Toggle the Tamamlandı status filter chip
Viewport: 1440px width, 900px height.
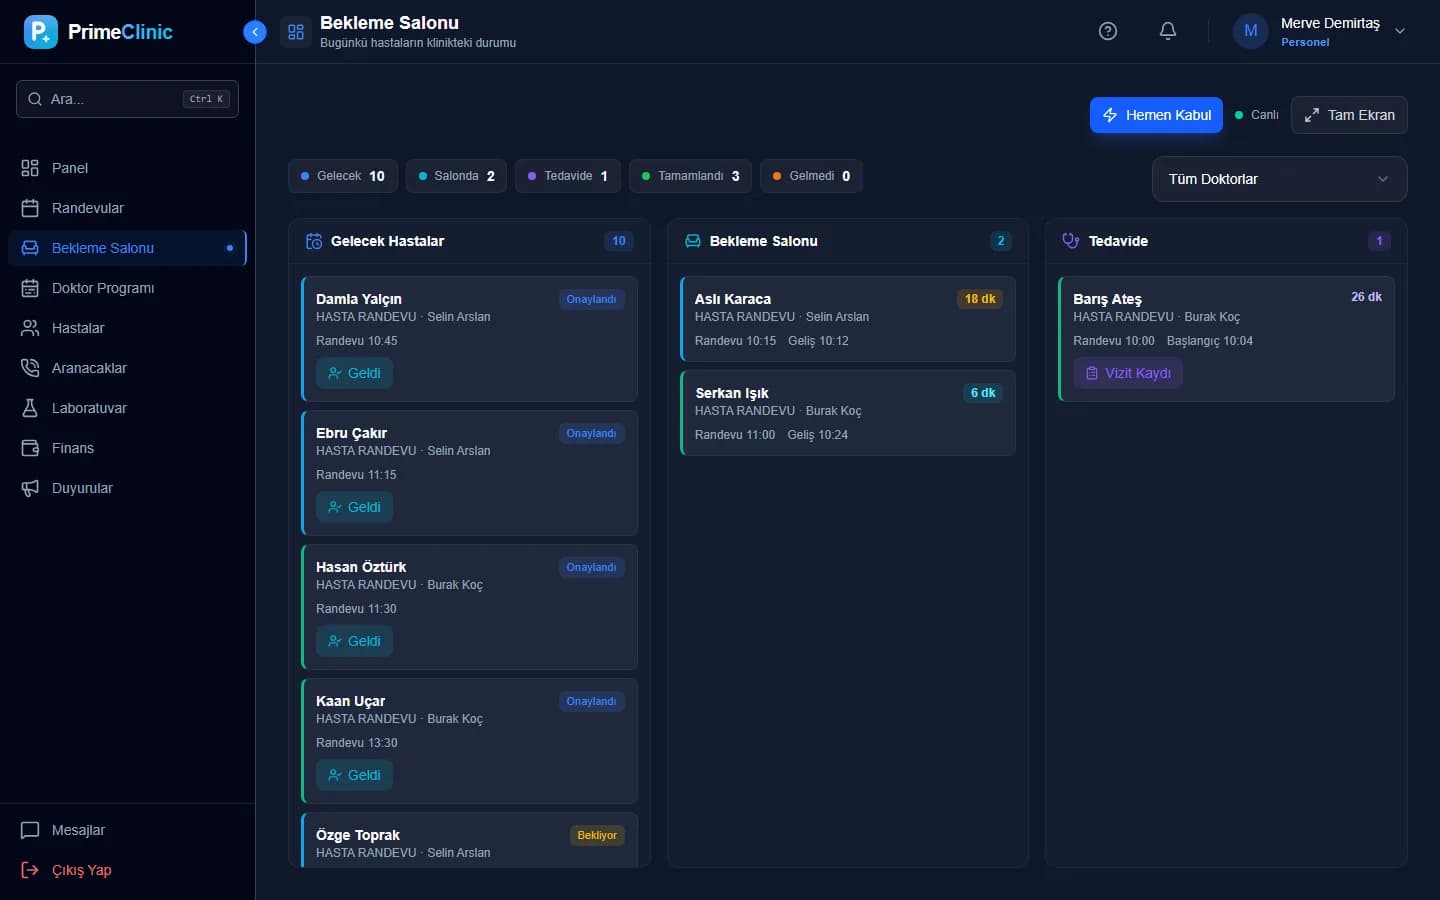pos(690,176)
